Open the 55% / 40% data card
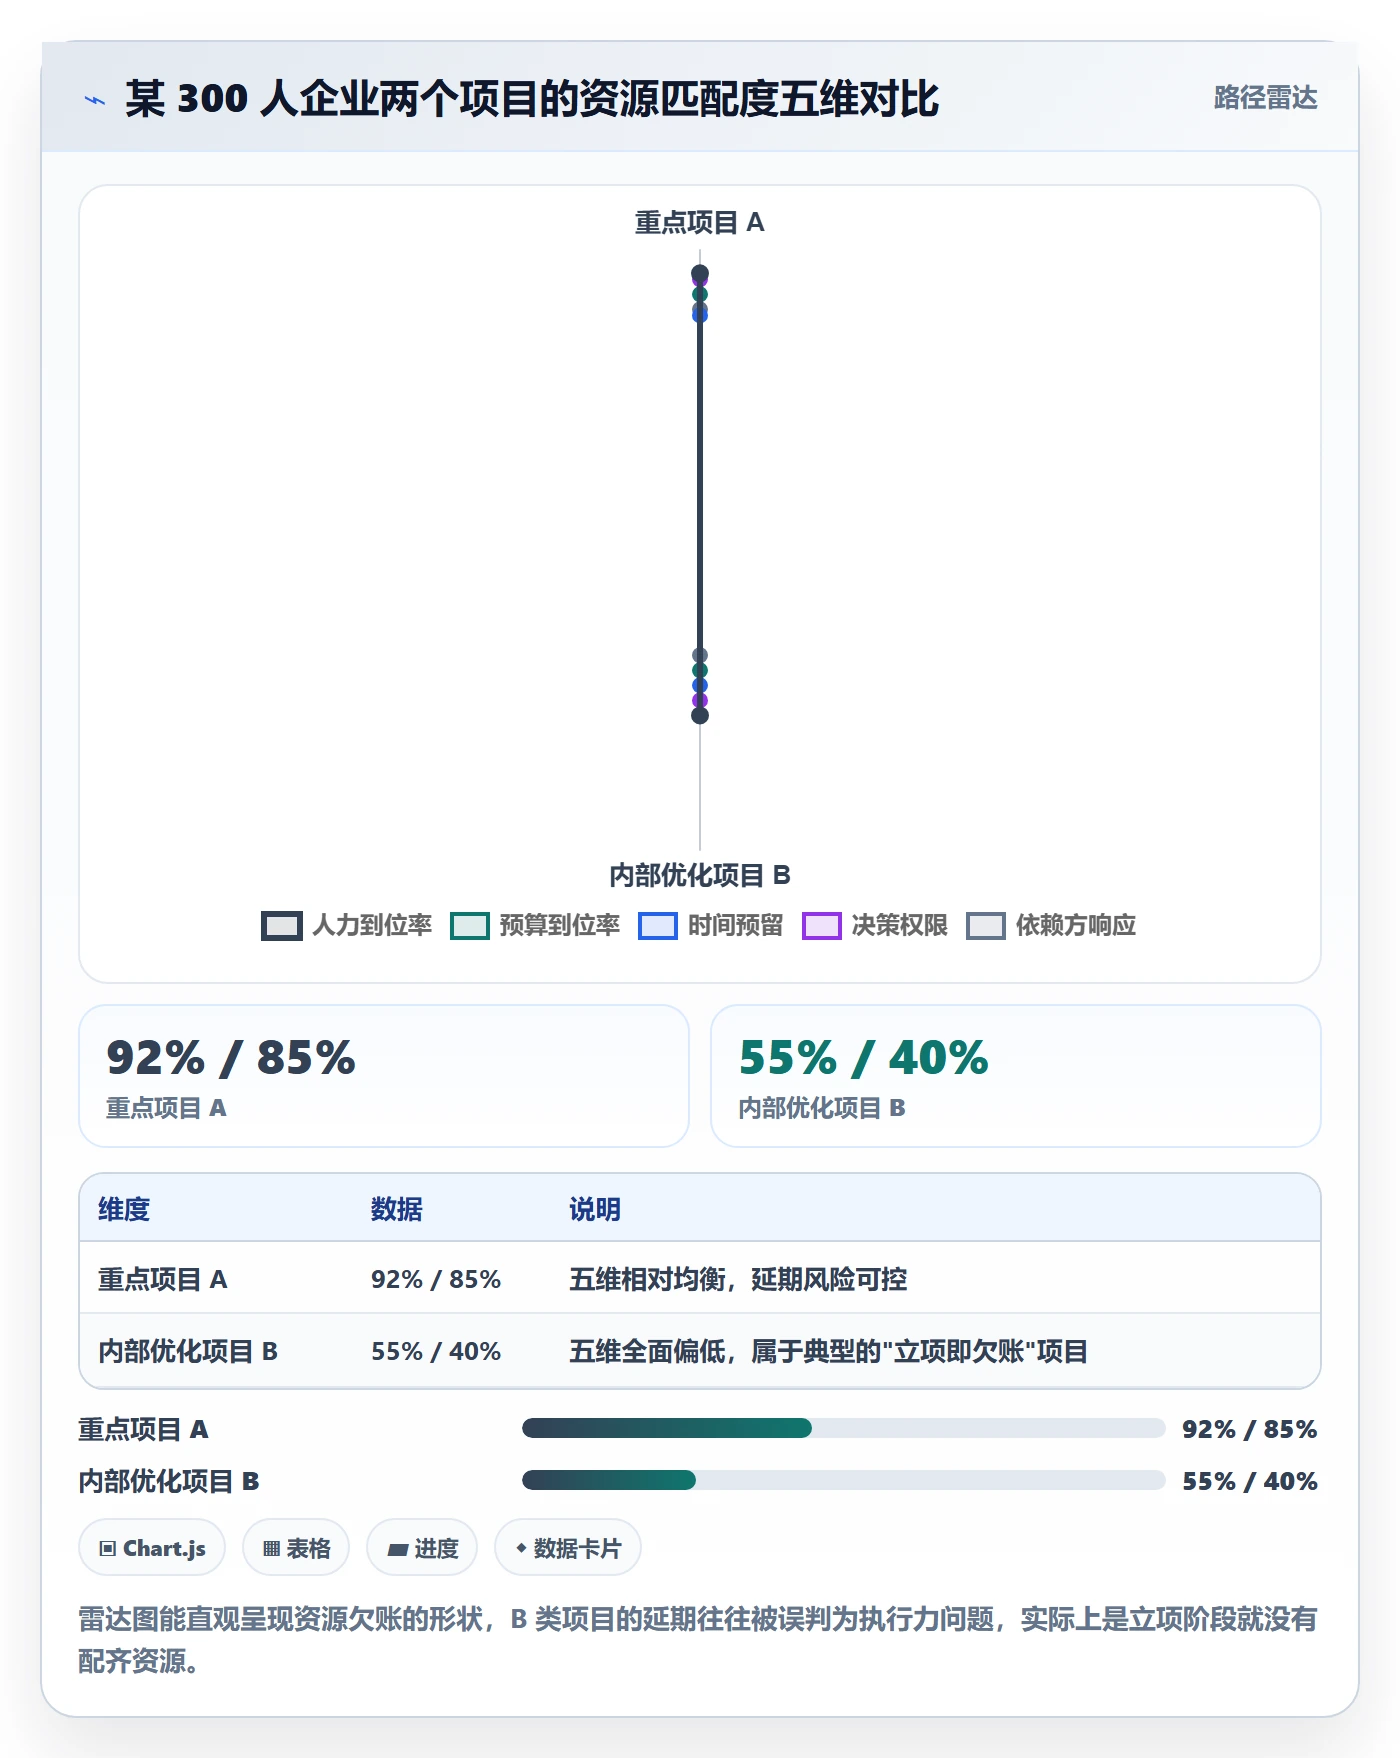Image resolution: width=1400 pixels, height=1758 pixels. [1016, 1076]
